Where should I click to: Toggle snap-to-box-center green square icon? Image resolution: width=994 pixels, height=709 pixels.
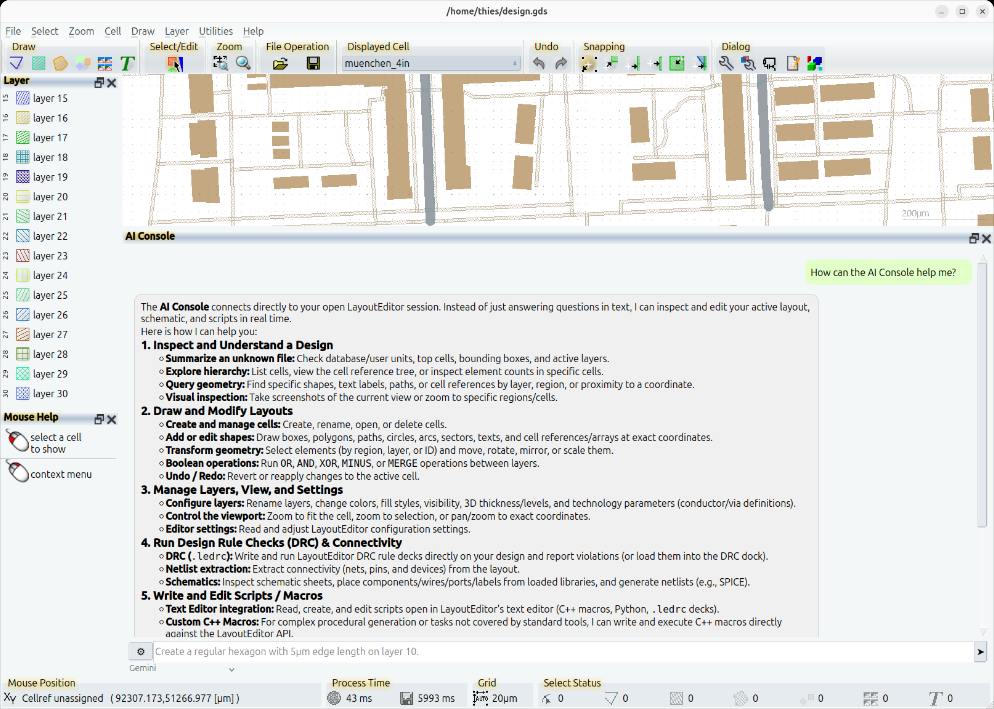point(677,63)
